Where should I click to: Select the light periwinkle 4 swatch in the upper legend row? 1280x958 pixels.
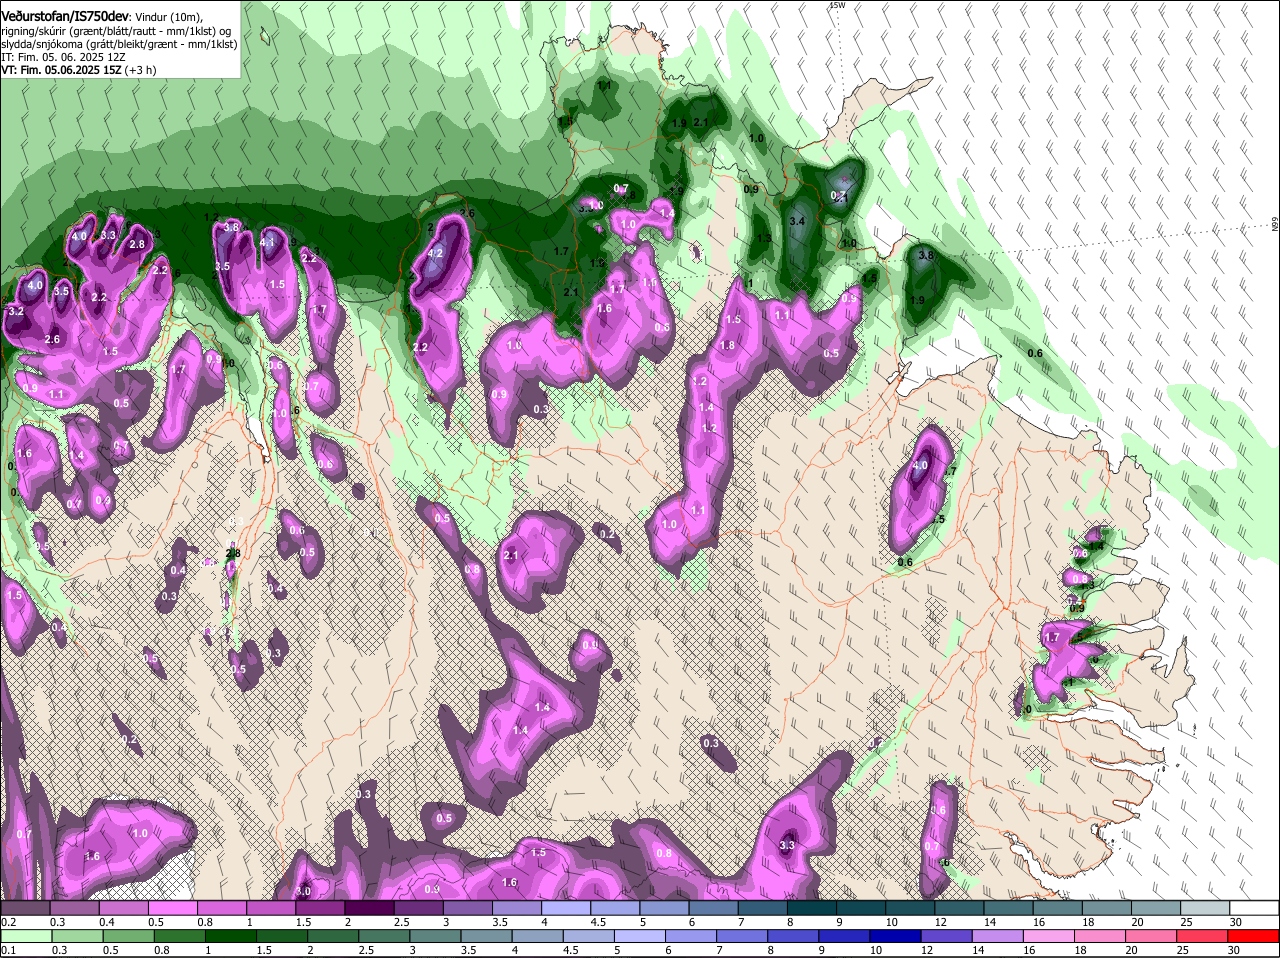(x=566, y=908)
